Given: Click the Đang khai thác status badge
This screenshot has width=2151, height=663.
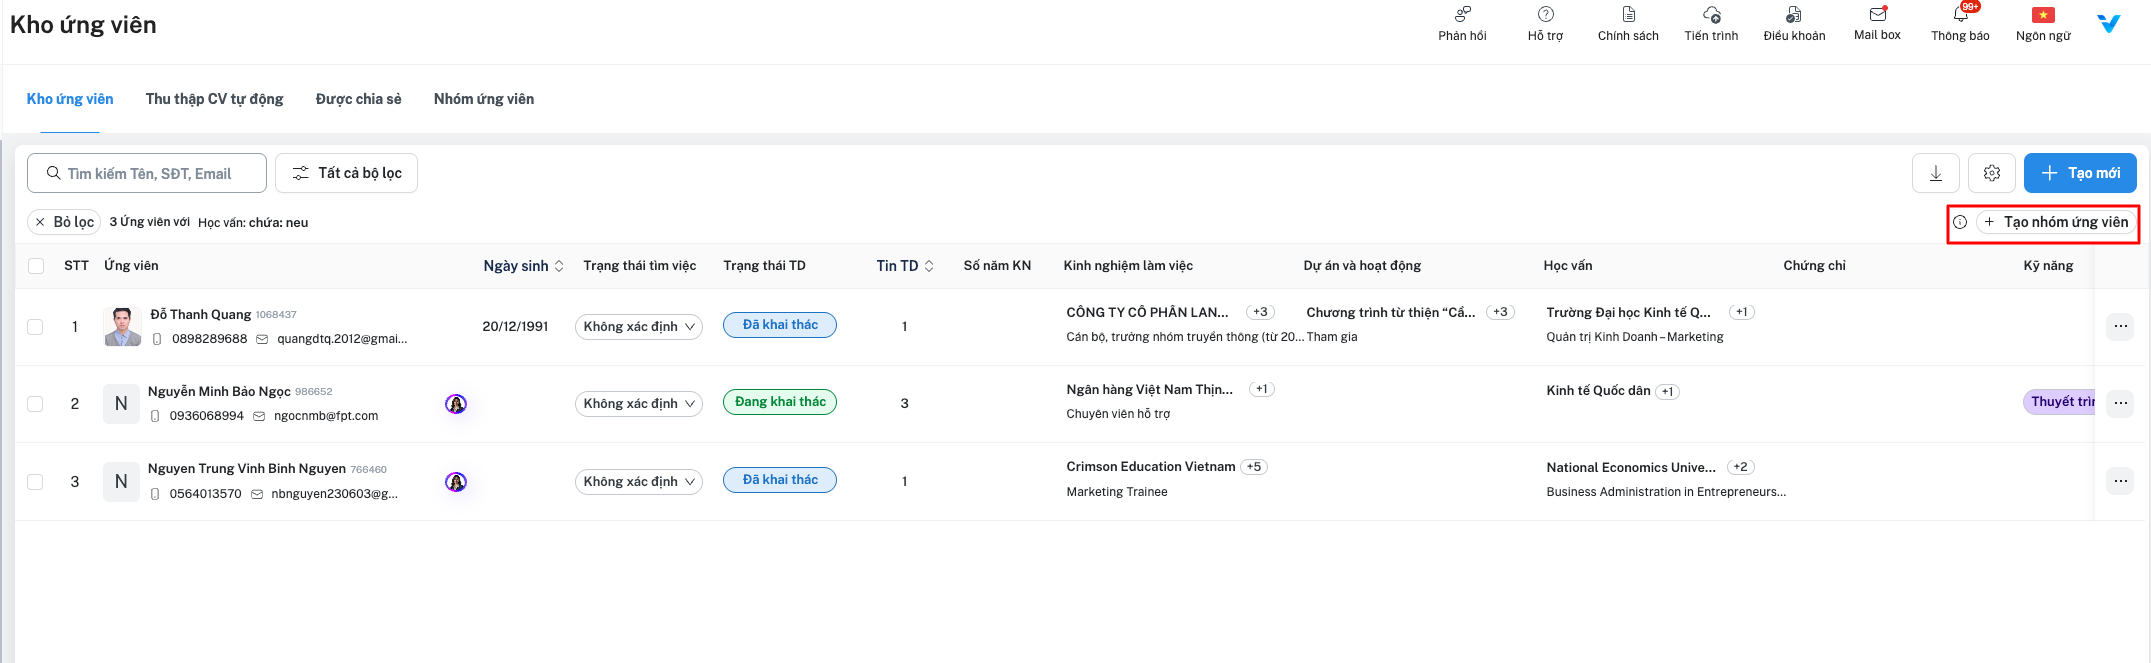Looking at the screenshot, I should 780,402.
